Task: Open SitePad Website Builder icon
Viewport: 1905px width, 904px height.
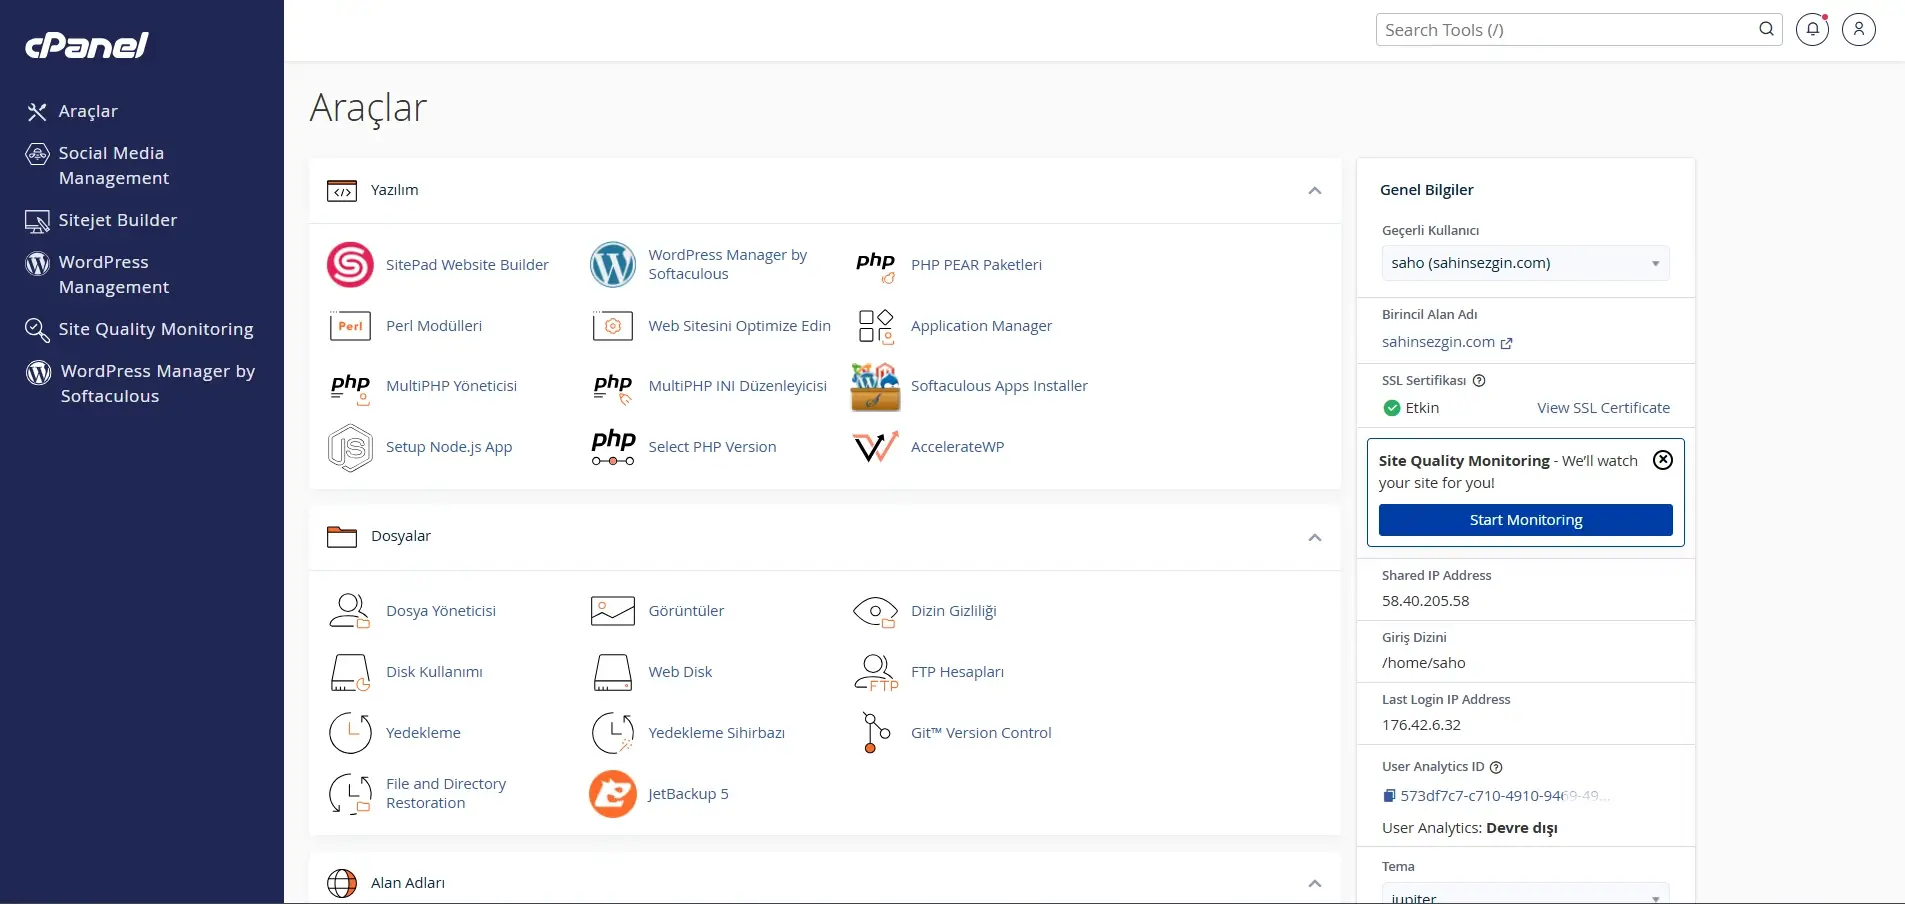Action: 350,265
